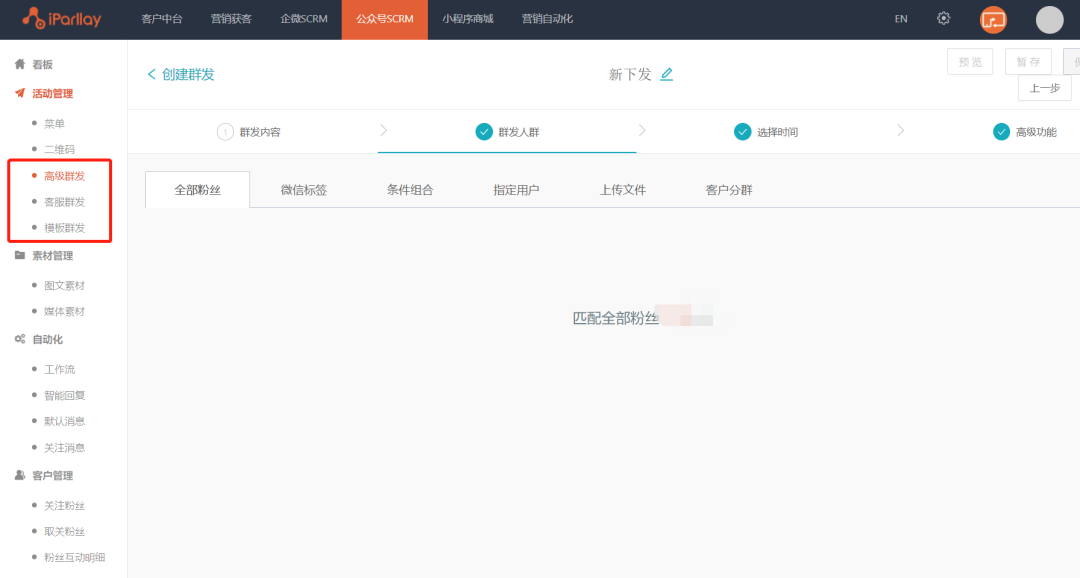Click the 预览 button
Screen dimensions: 1080x578
[x=970, y=62]
